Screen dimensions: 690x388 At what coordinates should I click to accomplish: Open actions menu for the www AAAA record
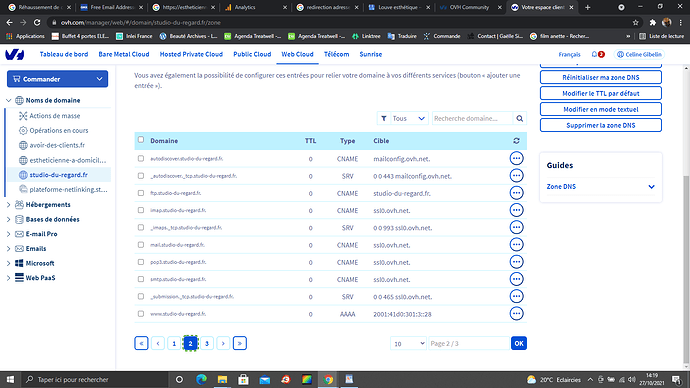[516, 314]
